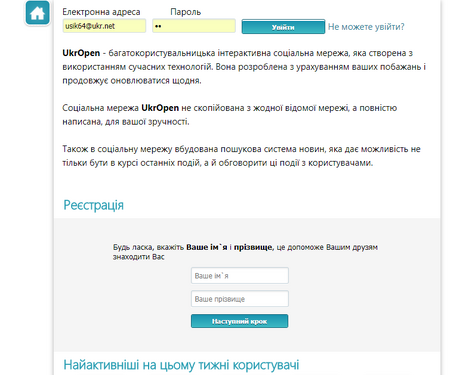Select the password input field

pos(194,26)
